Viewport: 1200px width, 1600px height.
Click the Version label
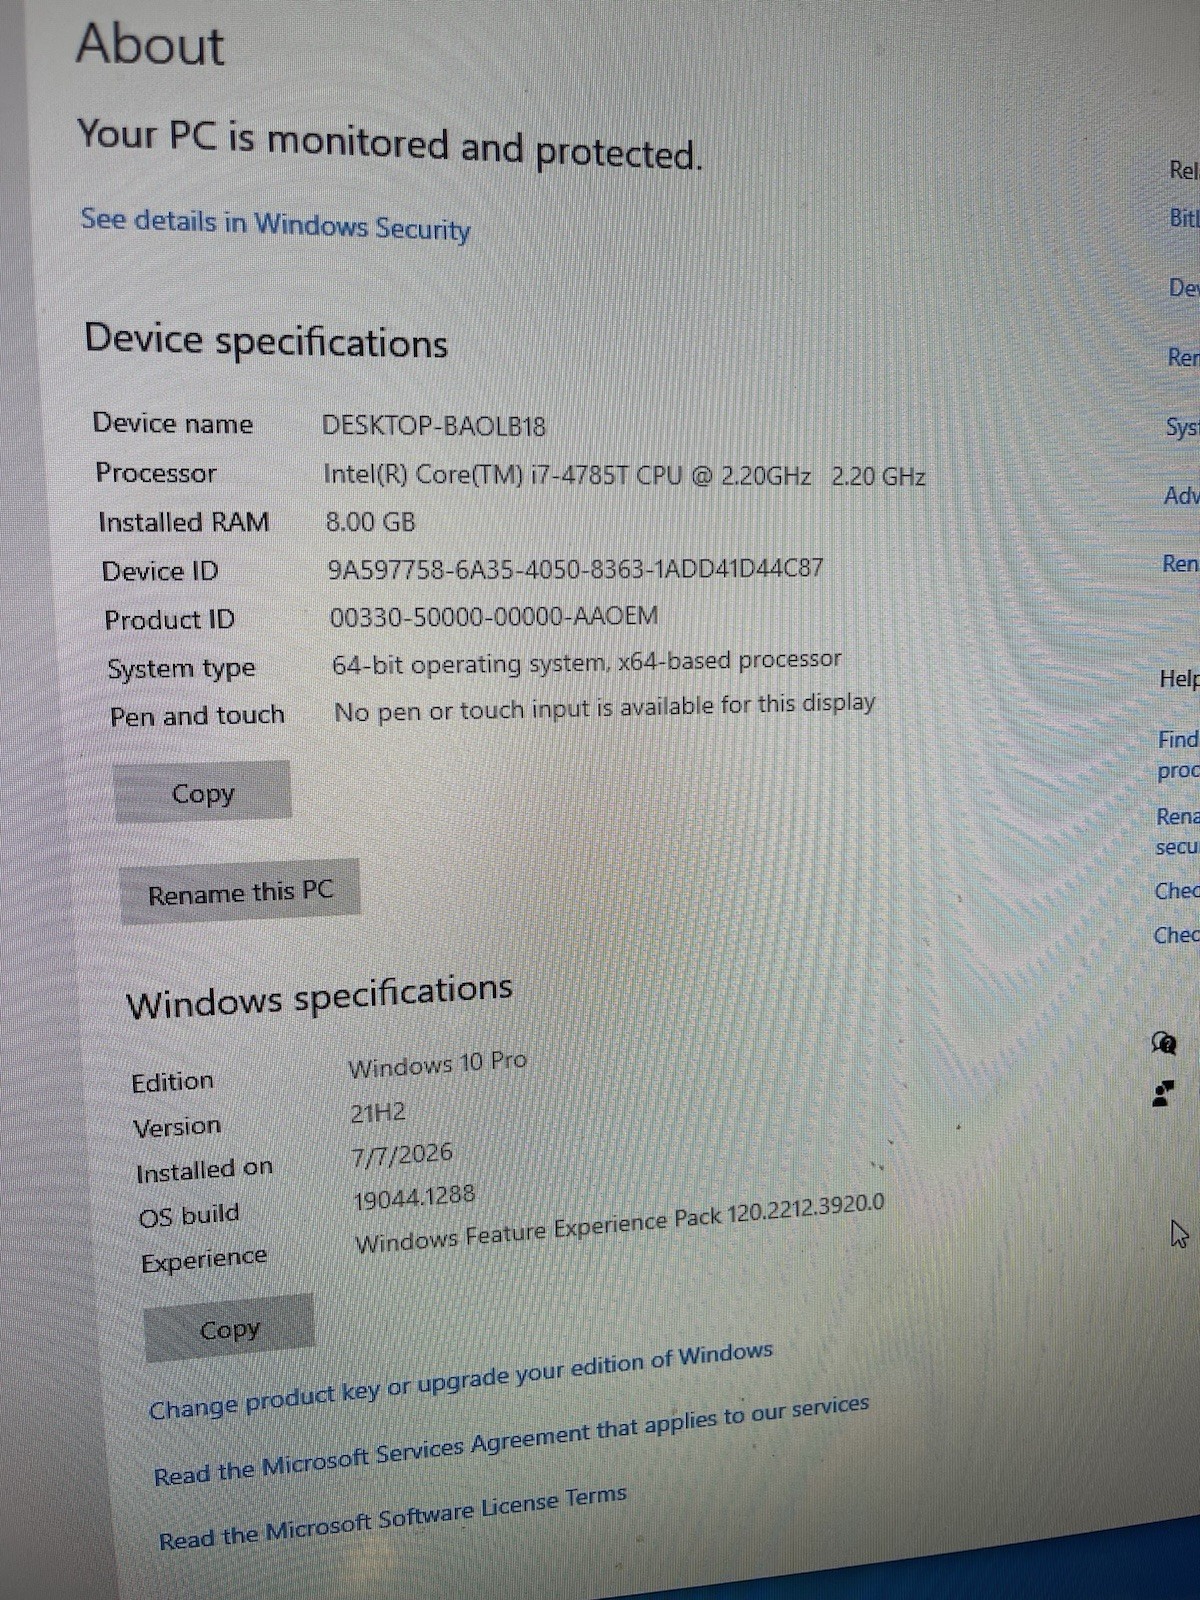(x=177, y=1127)
